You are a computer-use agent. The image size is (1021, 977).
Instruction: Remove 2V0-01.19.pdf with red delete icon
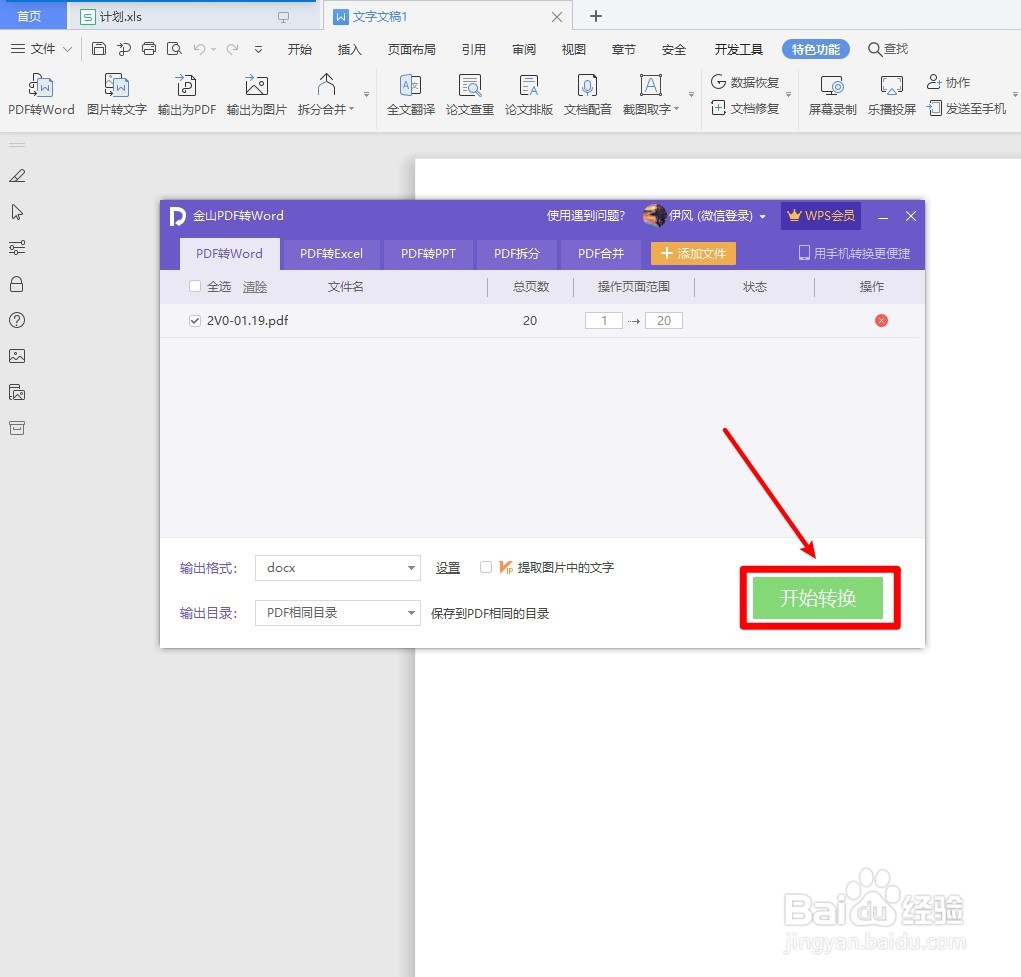(881, 320)
